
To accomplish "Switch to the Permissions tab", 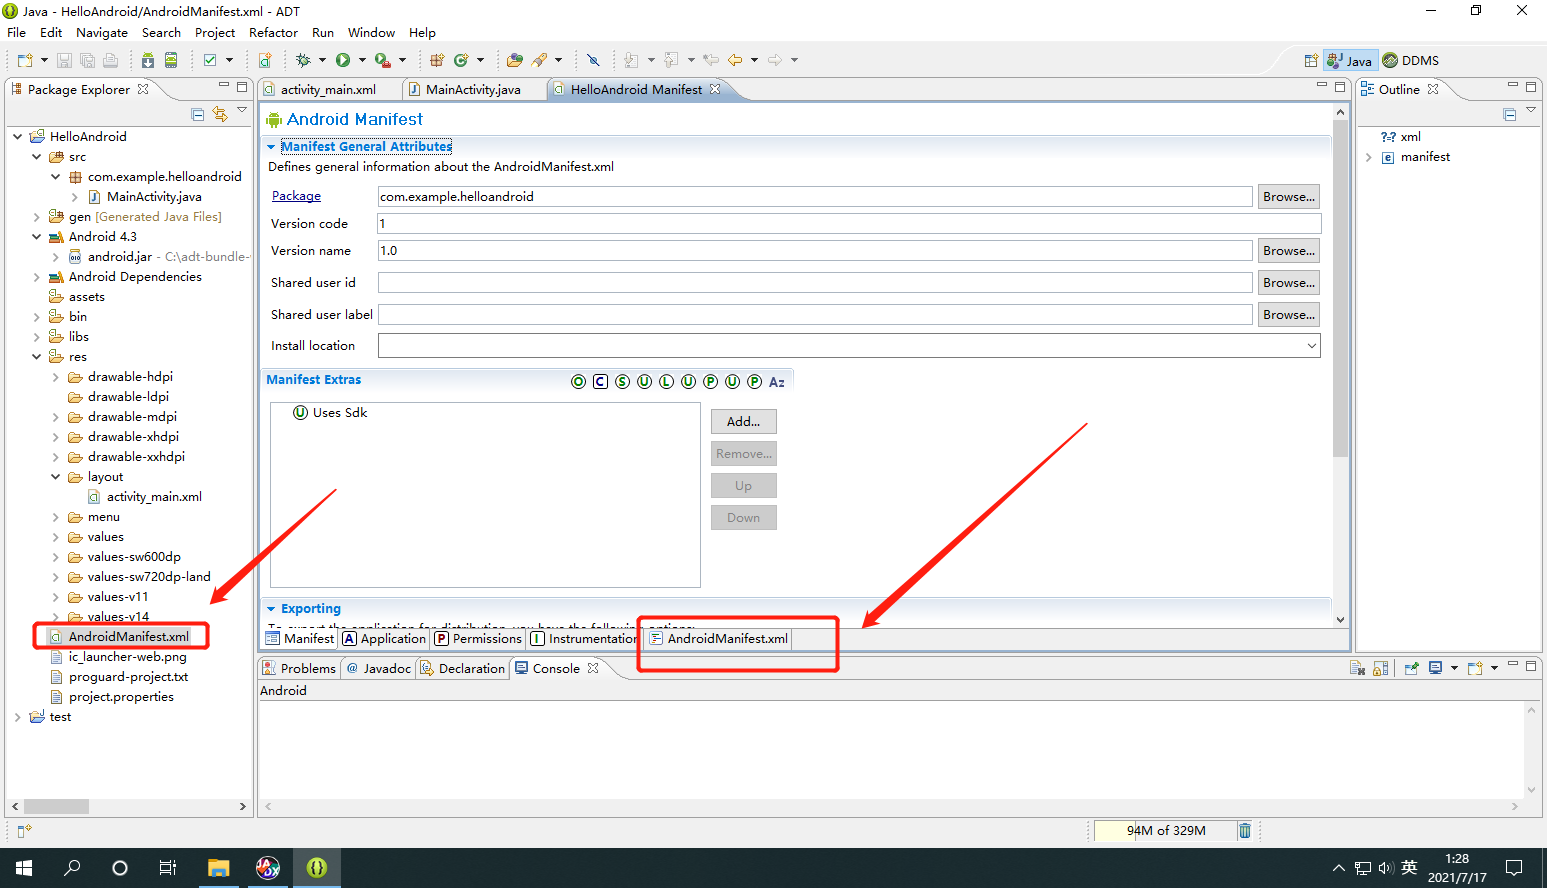I will (x=479, y=639).
